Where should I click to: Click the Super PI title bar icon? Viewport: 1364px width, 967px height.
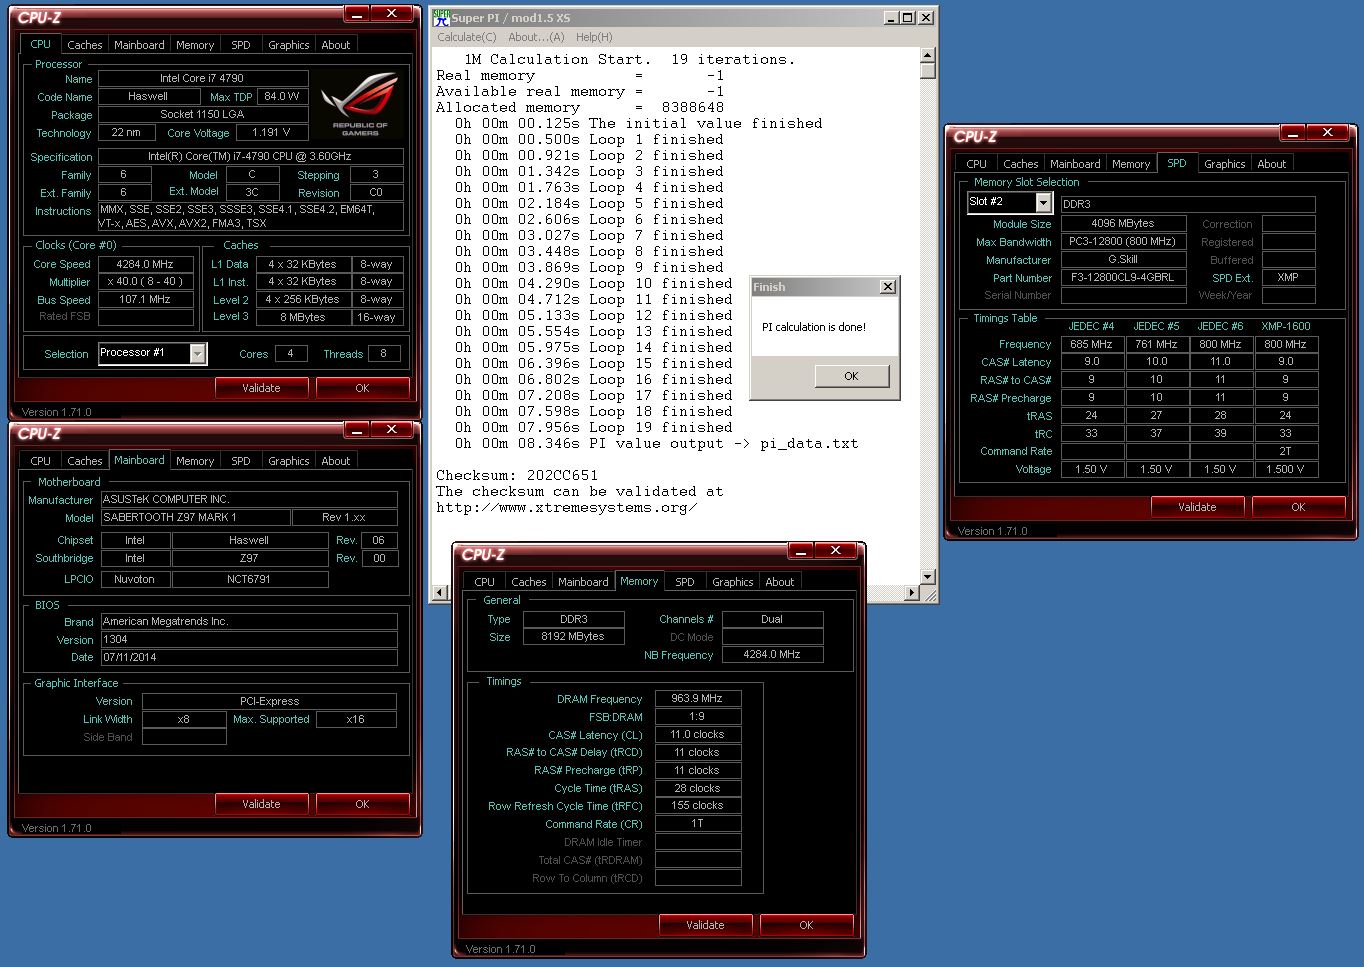tap(441, 17)
